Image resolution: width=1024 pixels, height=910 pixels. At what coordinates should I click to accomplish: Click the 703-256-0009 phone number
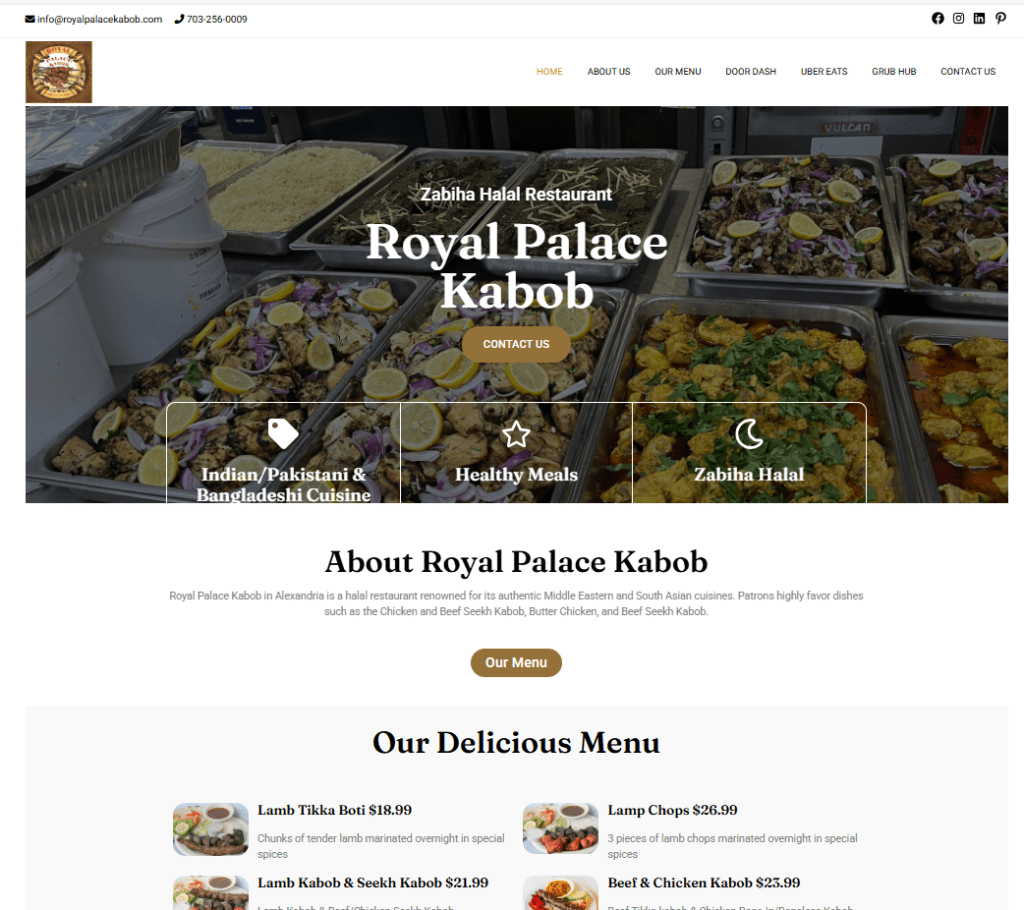coord(217,19)
